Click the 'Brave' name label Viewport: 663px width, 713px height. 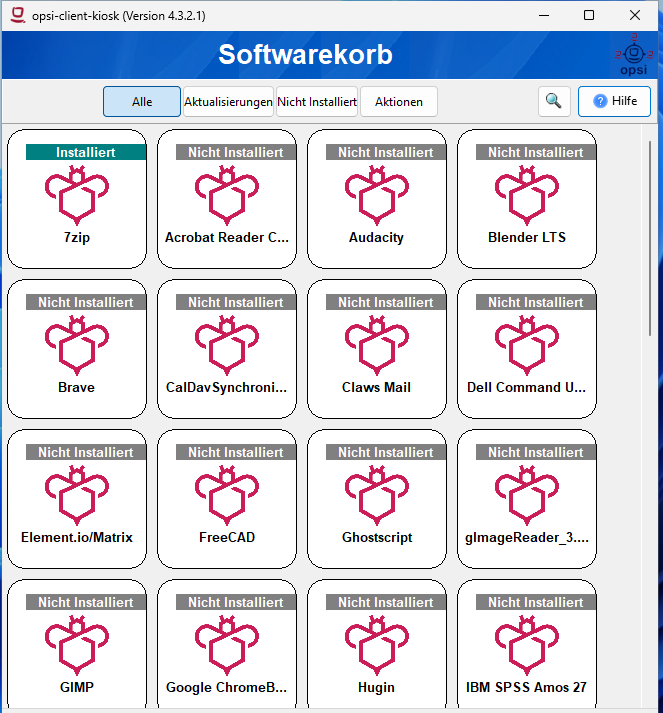tap(76, 387)
